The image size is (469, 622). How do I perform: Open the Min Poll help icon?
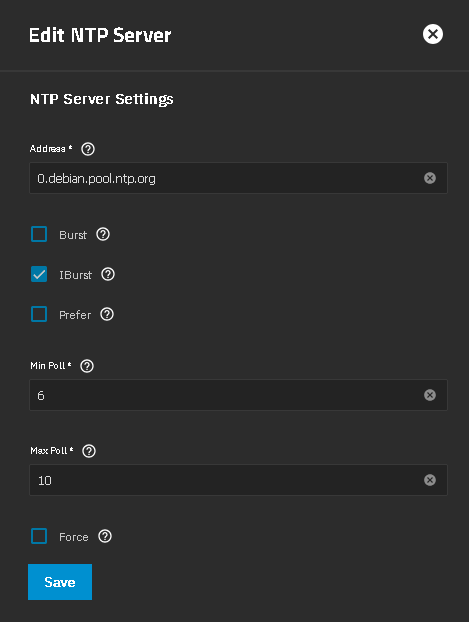87,366
